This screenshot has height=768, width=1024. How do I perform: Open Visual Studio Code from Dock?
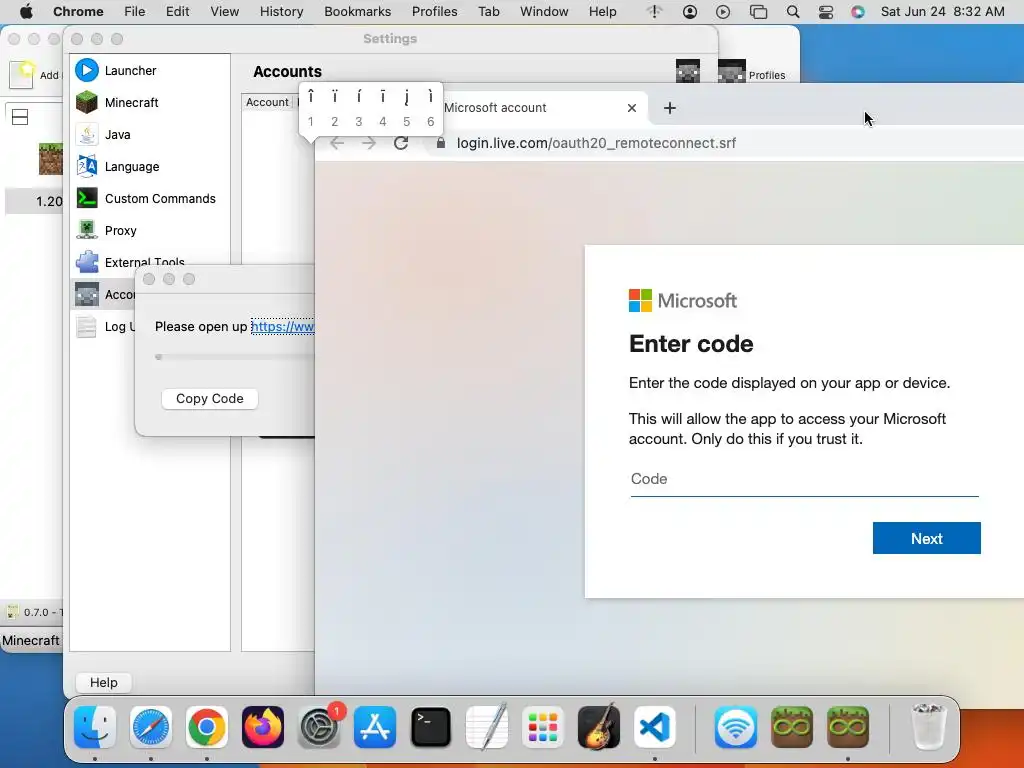click(x=655, y=727)
